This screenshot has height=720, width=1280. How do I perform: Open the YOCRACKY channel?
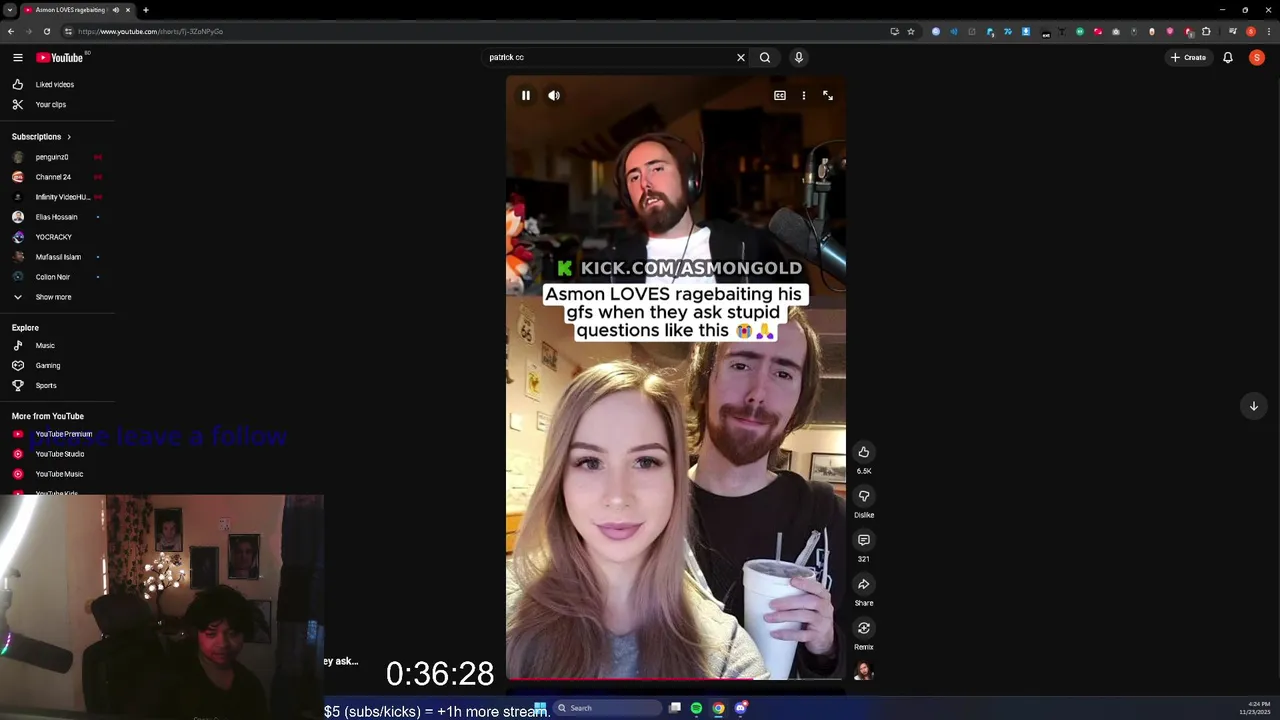[55, 237]
